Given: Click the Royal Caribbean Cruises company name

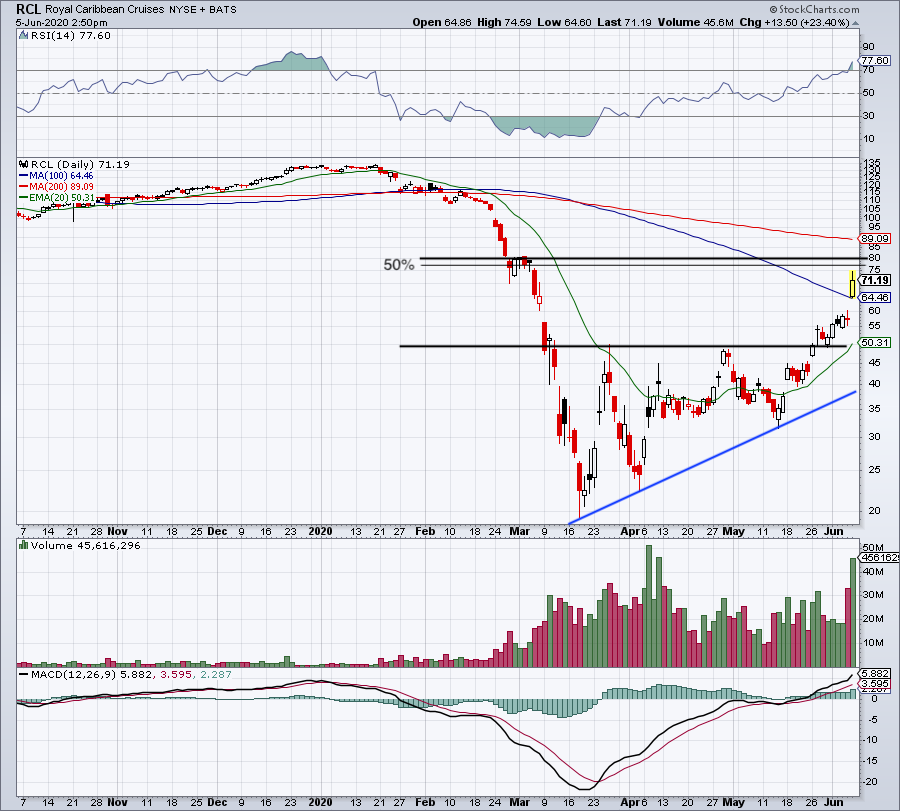Looking at the screenshot, I should pos(104,10).
